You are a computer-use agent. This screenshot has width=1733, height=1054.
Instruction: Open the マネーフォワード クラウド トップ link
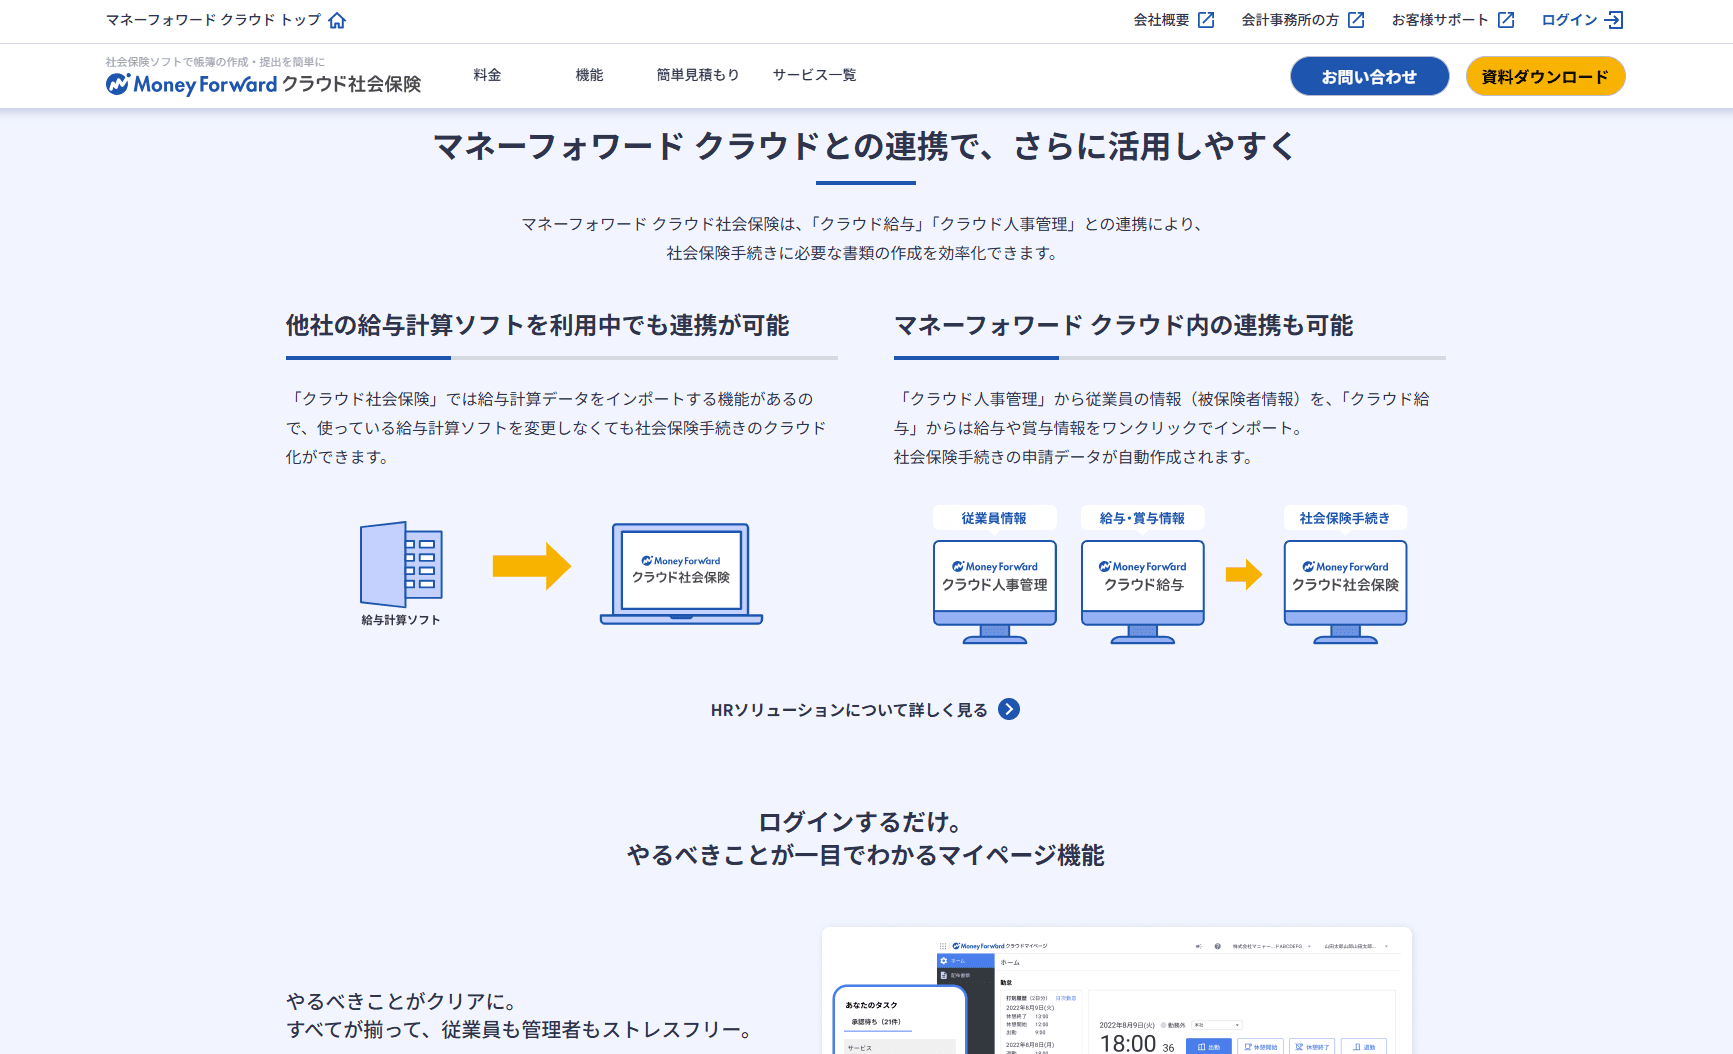coord(225,20)
